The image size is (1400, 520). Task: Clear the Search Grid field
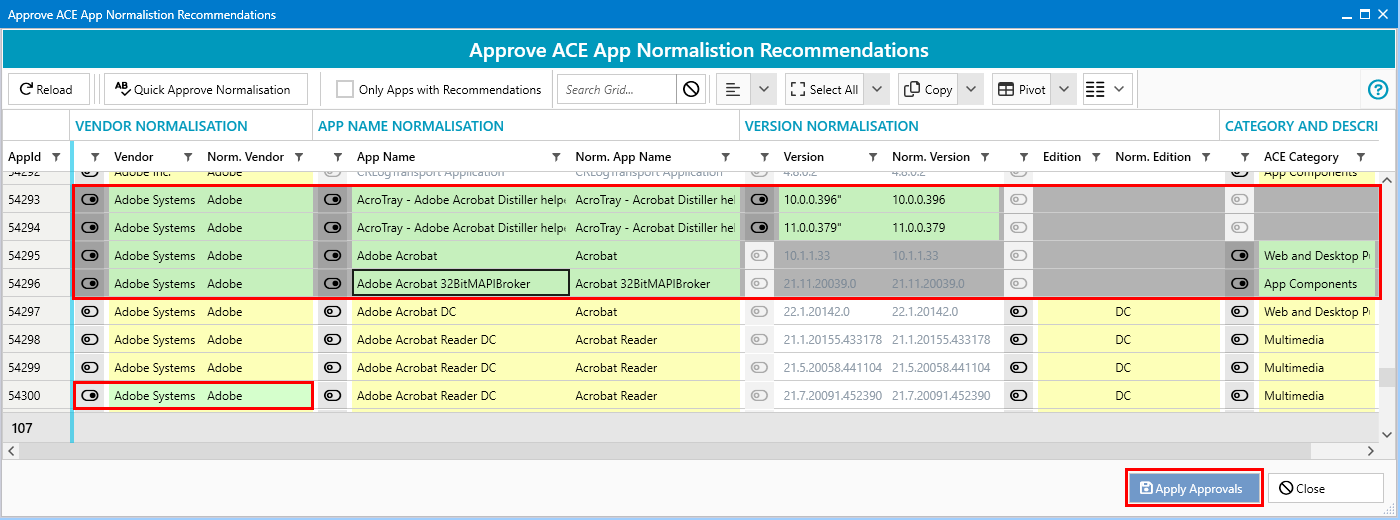click(x=690, y=89)
